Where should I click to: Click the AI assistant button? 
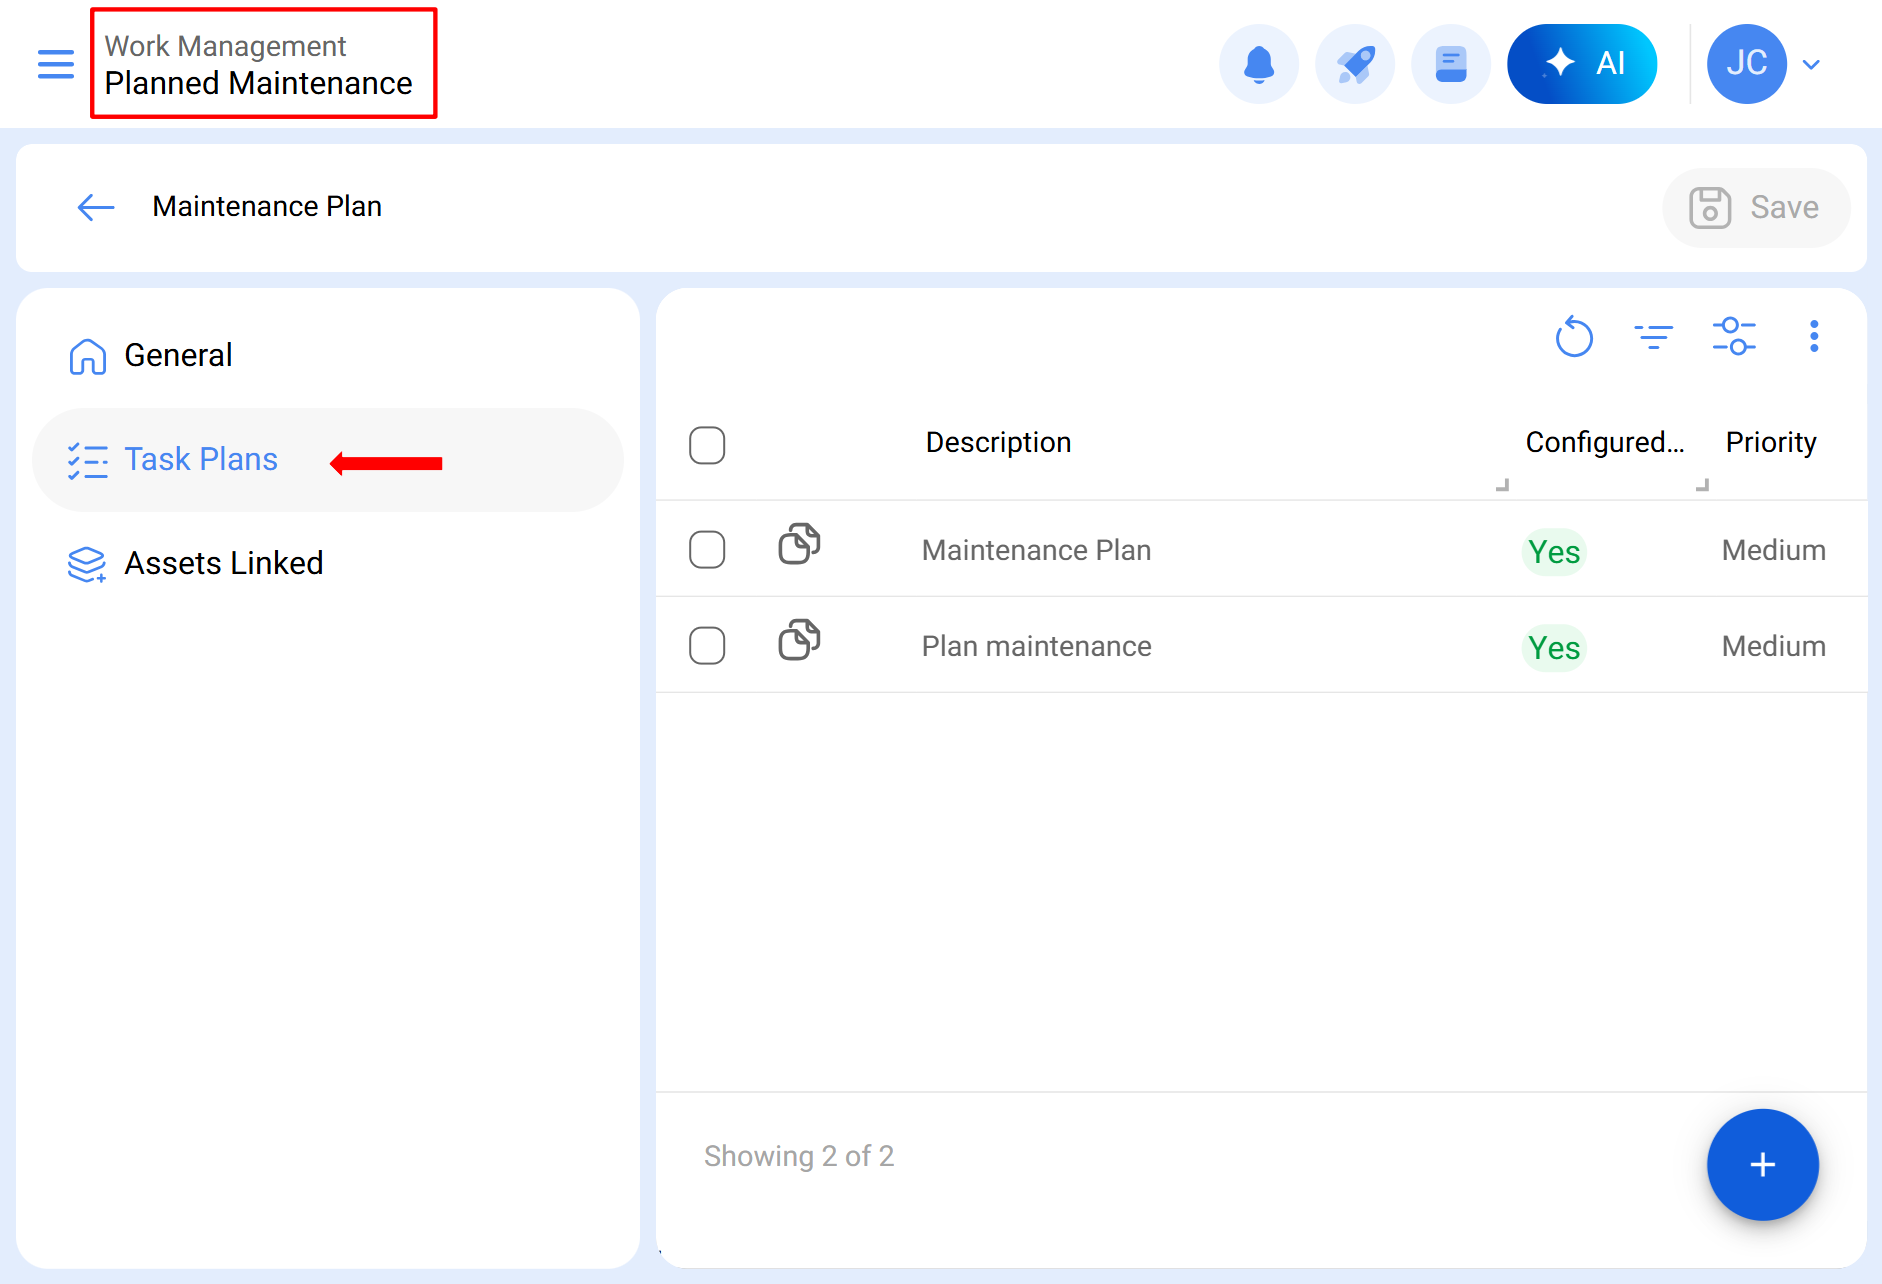click(x=1582, y=64)
